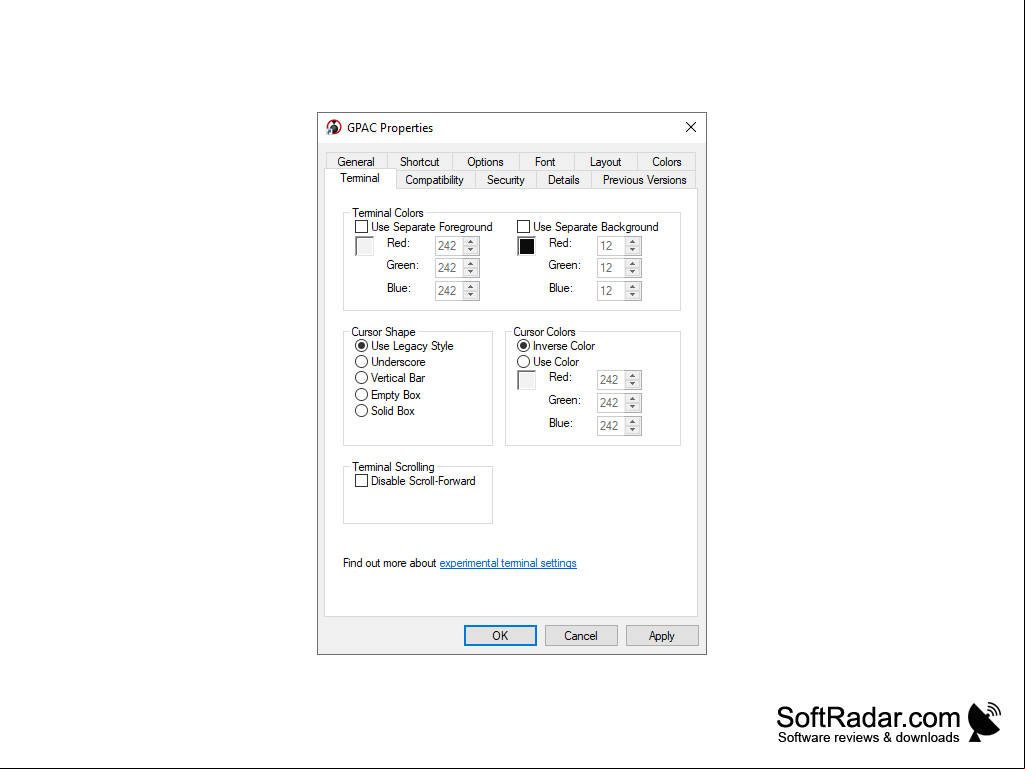Switch to the General tab

[x=356, y=162]
